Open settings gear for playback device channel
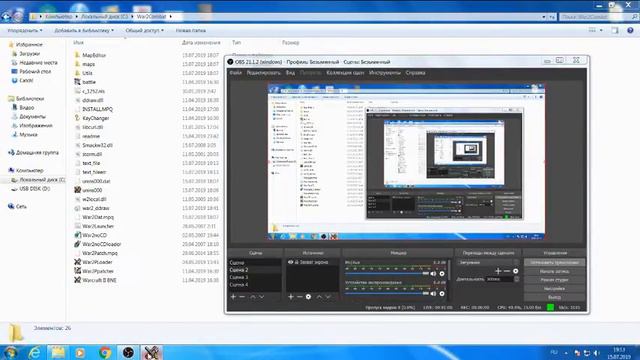This screenshot has width=640, height=360. coord(442,293)
